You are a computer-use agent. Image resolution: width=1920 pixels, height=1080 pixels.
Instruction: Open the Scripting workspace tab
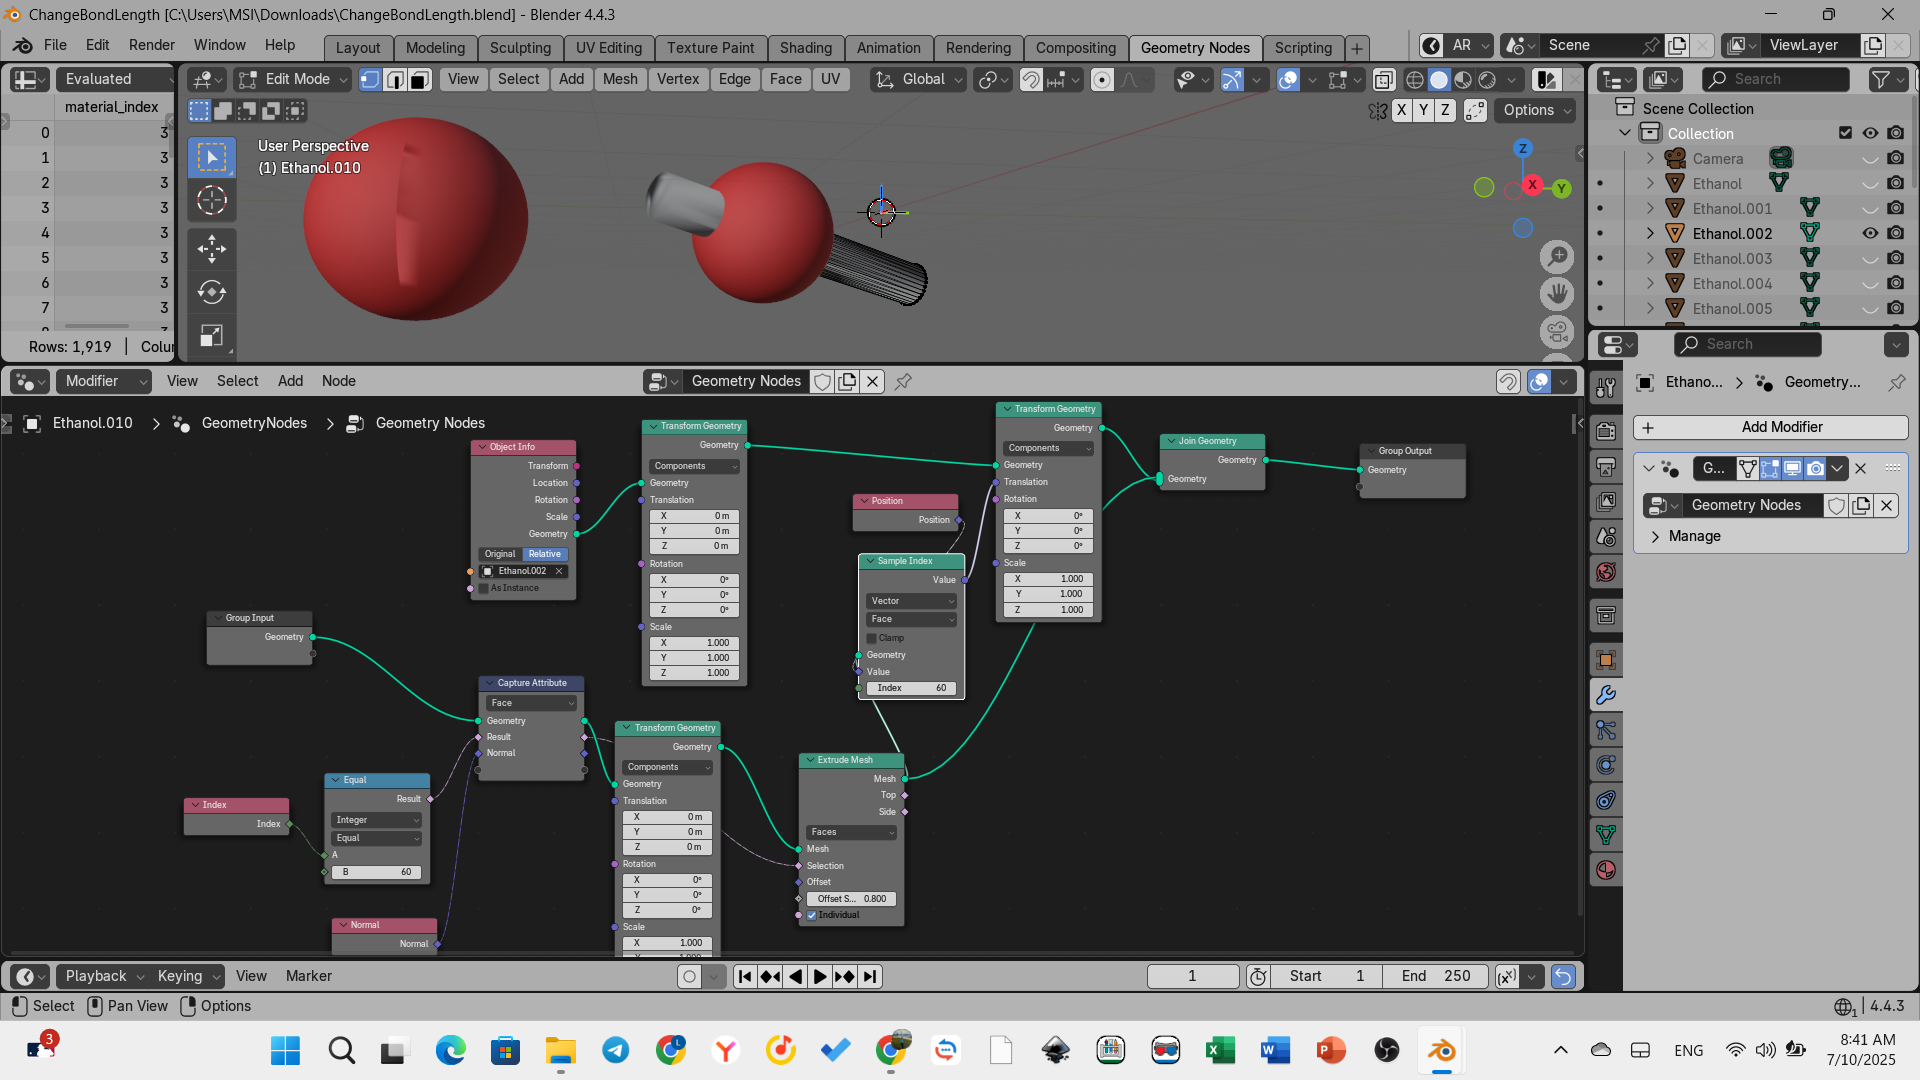(1303, 48)
